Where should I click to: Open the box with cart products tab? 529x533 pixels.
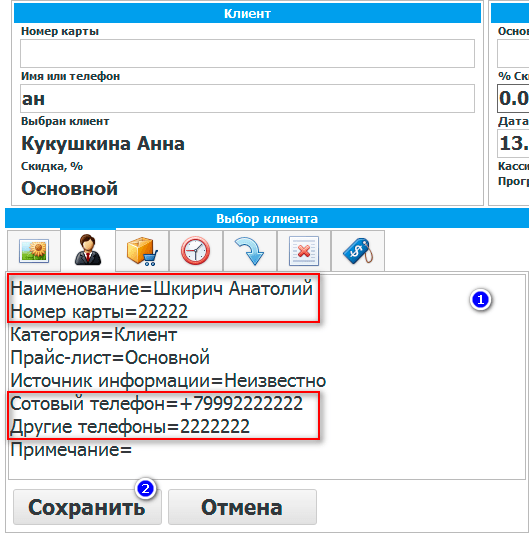click(x=142, y=251)
